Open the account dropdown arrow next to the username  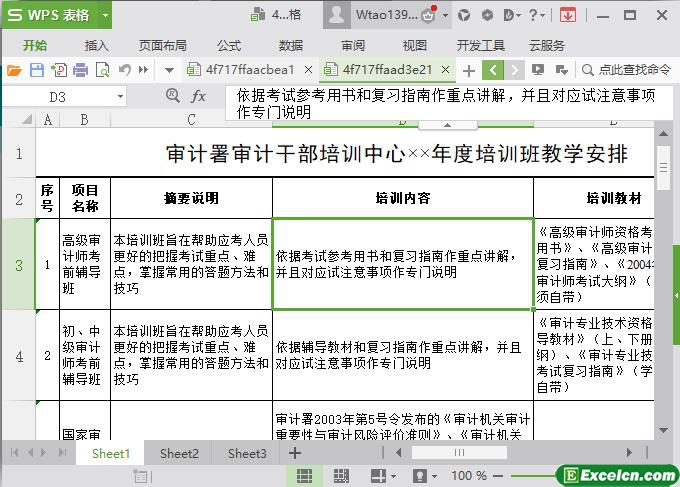coord(445,16)
